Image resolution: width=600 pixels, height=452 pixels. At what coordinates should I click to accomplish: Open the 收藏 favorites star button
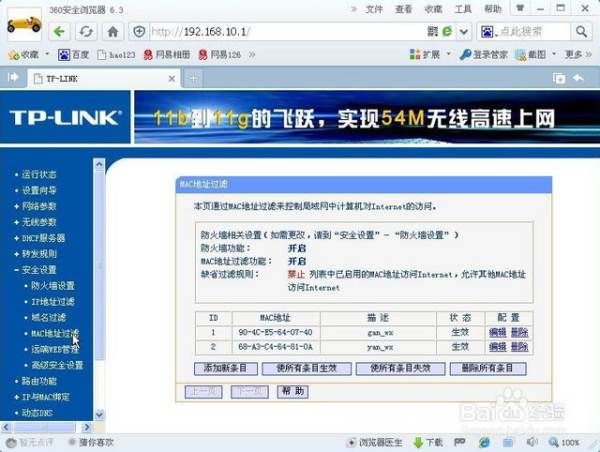click(x=24, y=55)
